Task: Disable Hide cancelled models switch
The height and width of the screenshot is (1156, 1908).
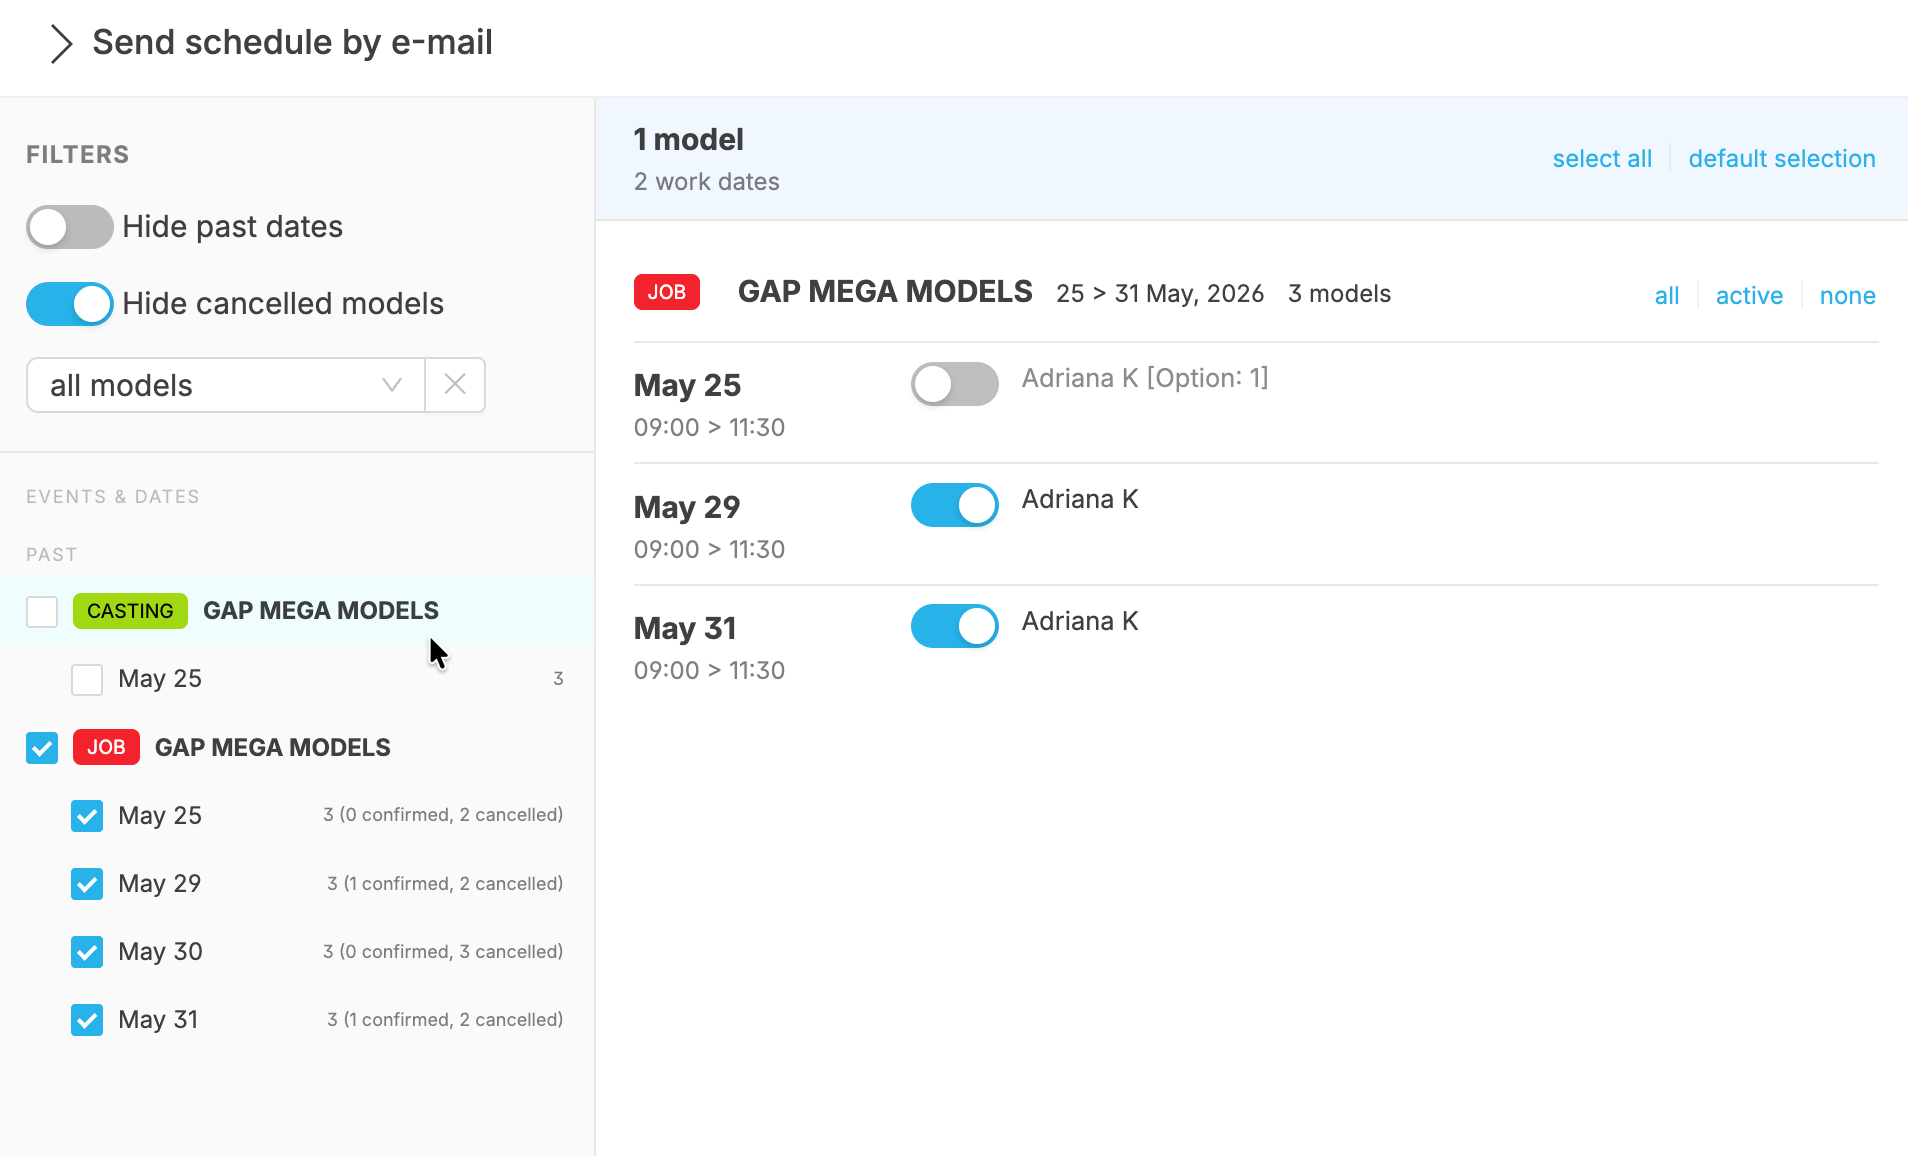Action: click(x=69, y=304)
